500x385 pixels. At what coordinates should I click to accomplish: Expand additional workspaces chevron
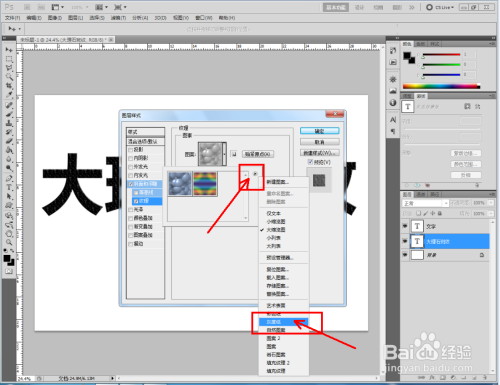(x=412, y=7)
